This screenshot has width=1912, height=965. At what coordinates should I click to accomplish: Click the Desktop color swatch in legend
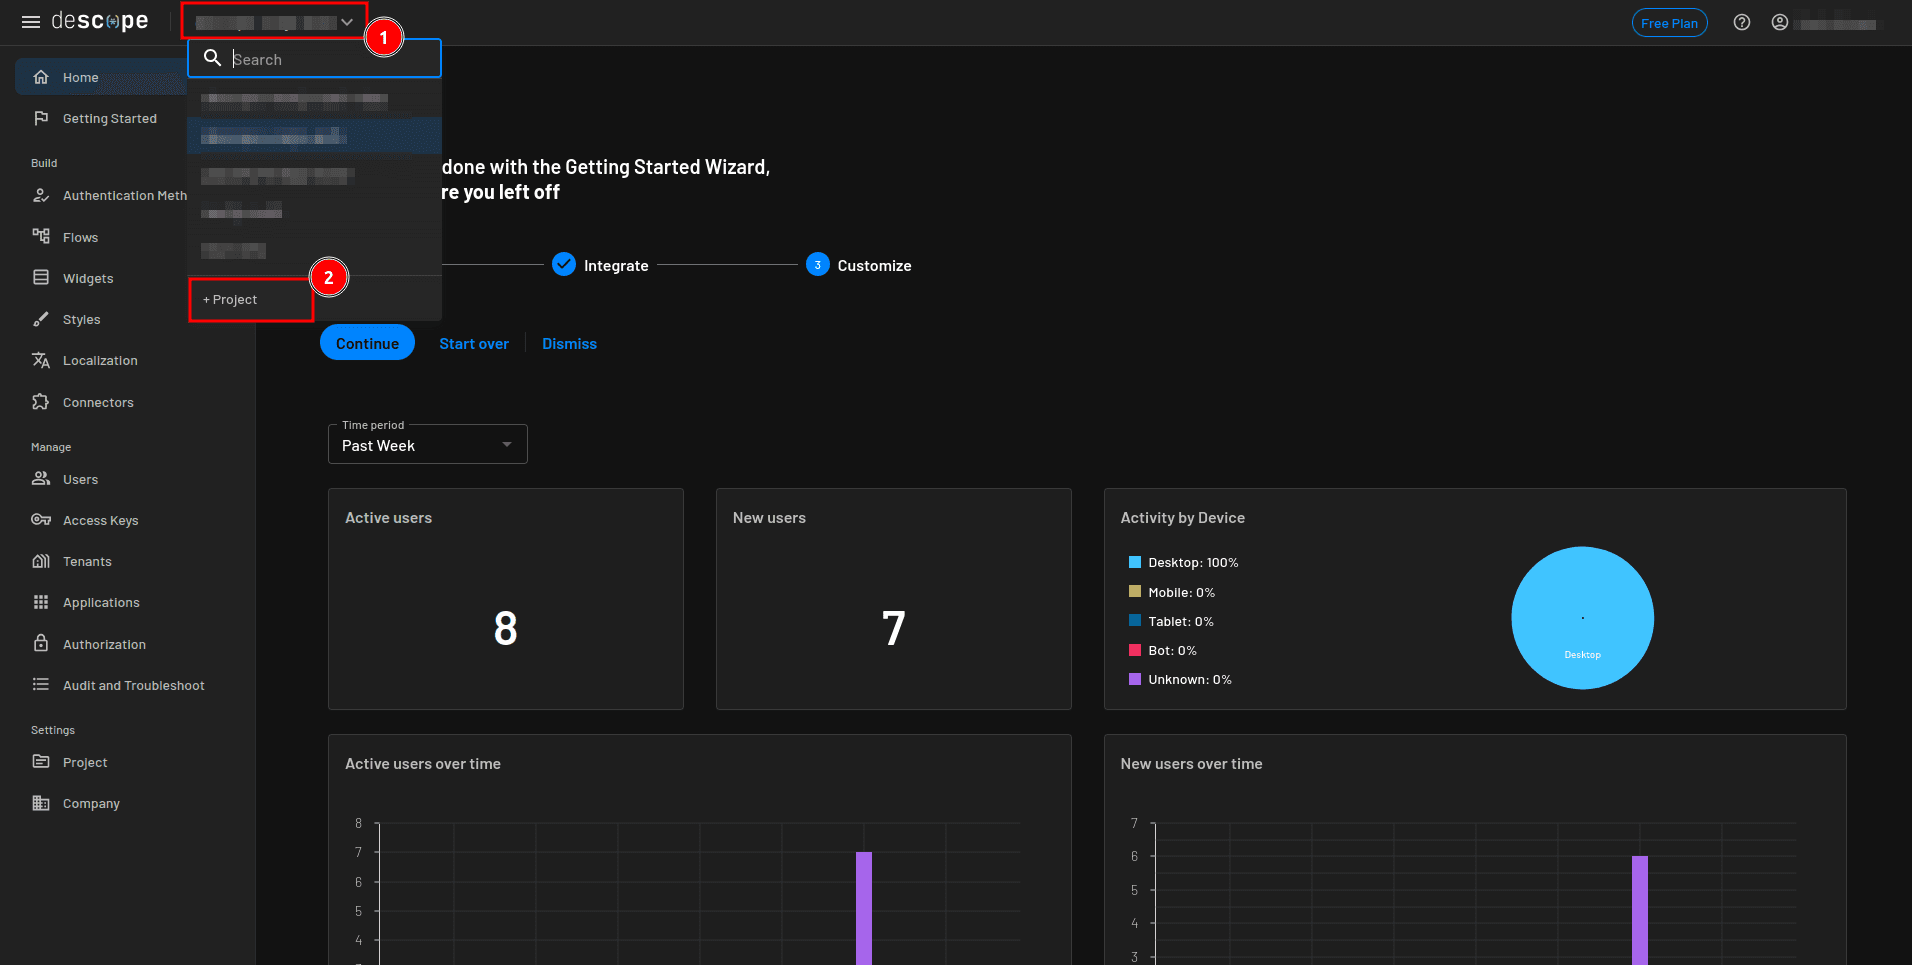point(1134,562)
